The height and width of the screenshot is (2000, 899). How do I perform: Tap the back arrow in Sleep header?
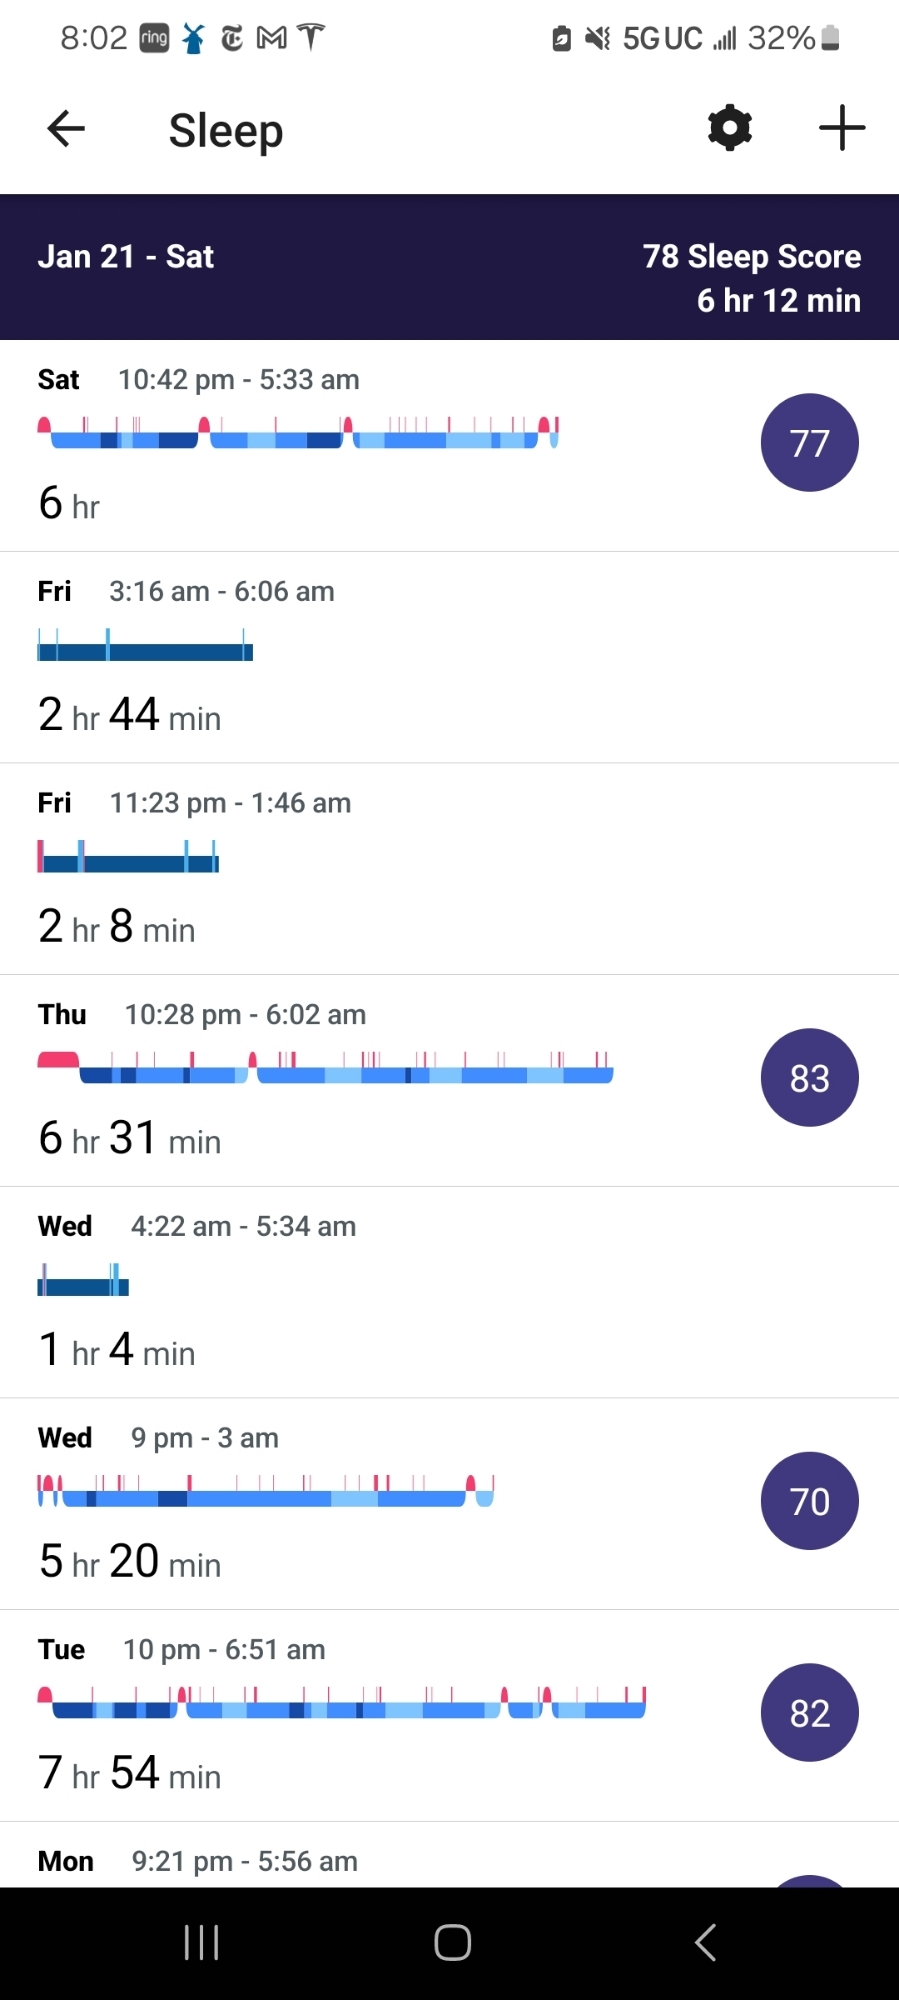coord(66,129)
